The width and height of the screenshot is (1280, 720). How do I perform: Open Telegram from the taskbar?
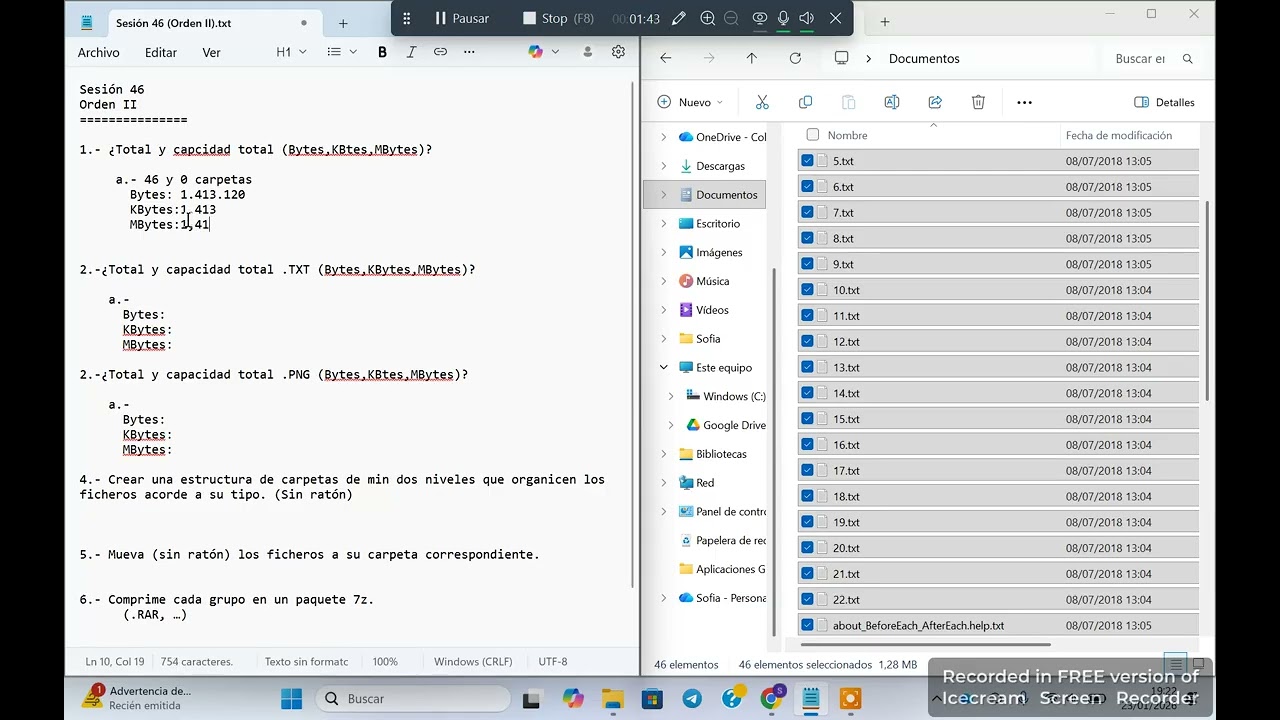point(692,698)
